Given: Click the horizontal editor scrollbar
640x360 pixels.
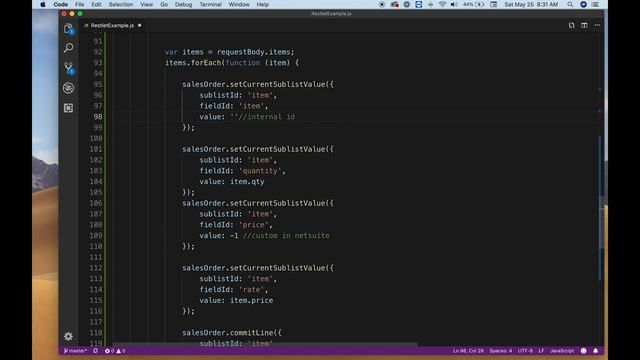Looking at the screenshot, I should point(265,344).
